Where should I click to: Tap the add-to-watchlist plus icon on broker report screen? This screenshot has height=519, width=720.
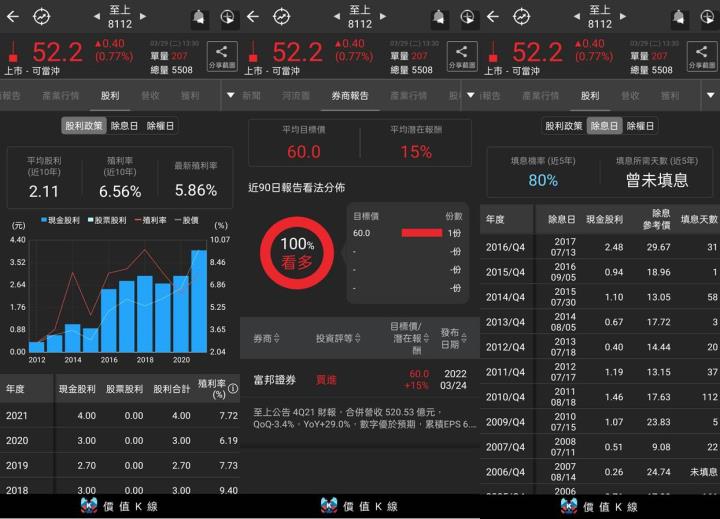click(467, 17)
